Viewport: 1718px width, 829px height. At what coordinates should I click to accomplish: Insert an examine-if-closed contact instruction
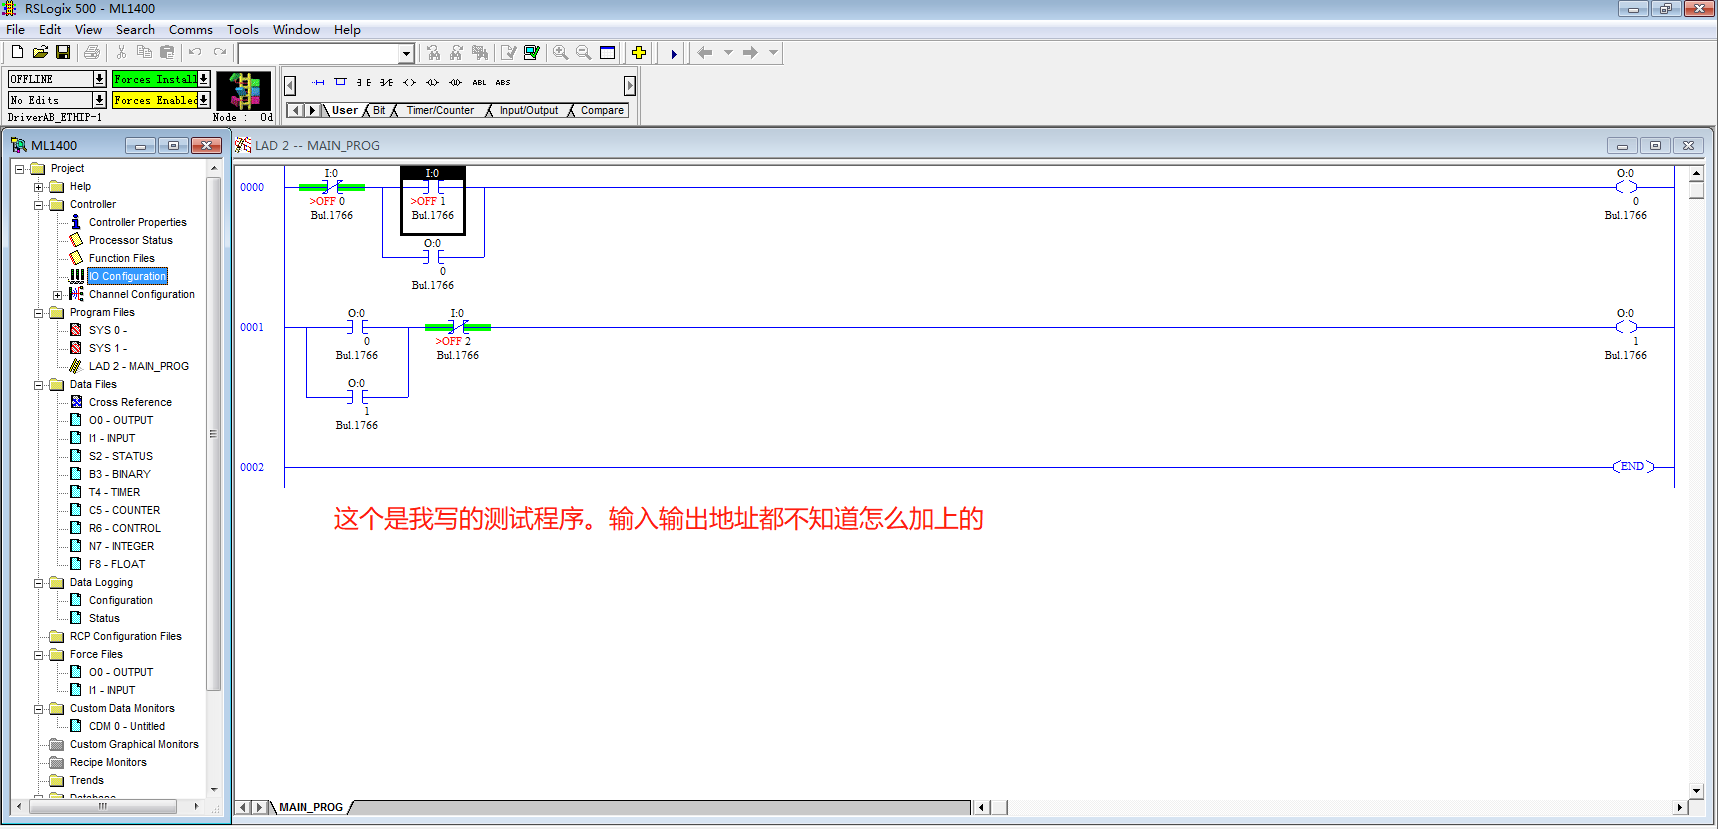pyautogui.click(x=363, y=83)
